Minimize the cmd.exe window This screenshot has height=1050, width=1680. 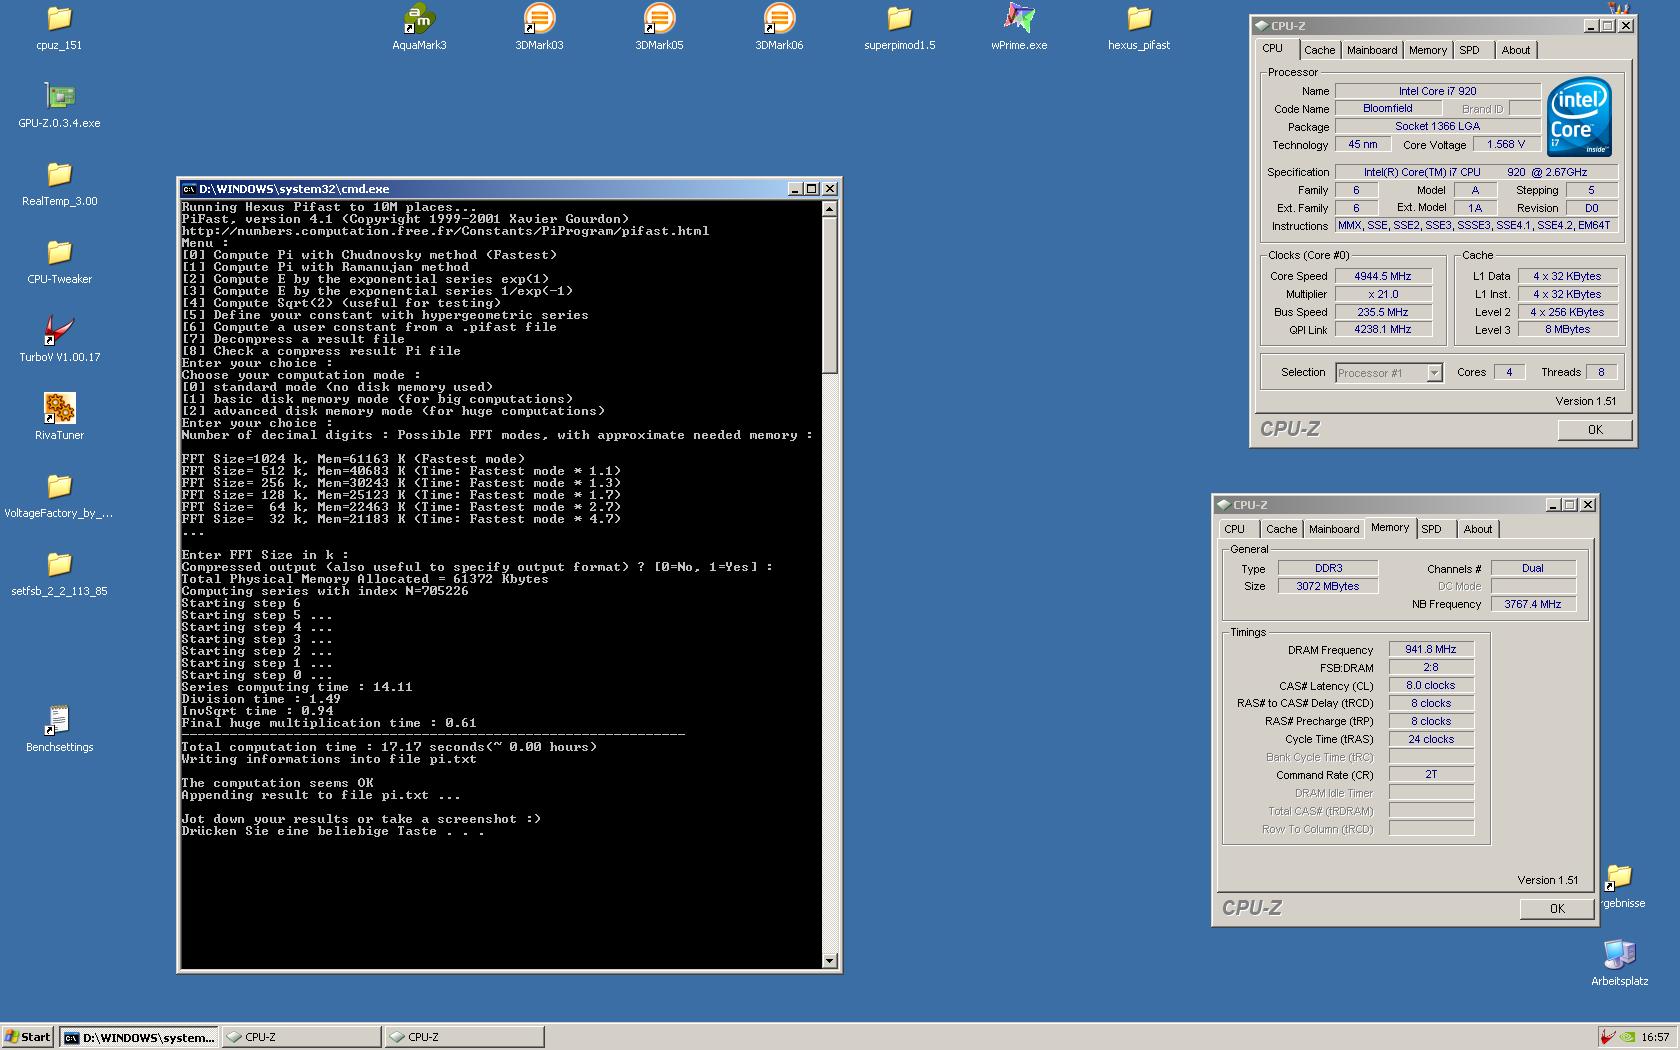[x=795, y=189]
